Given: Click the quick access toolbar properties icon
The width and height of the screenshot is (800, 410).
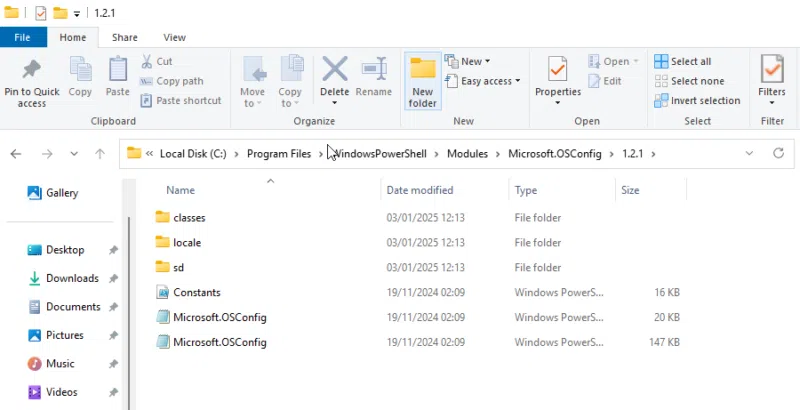Looking at the screenshot, I should click(x=41, y=13).
